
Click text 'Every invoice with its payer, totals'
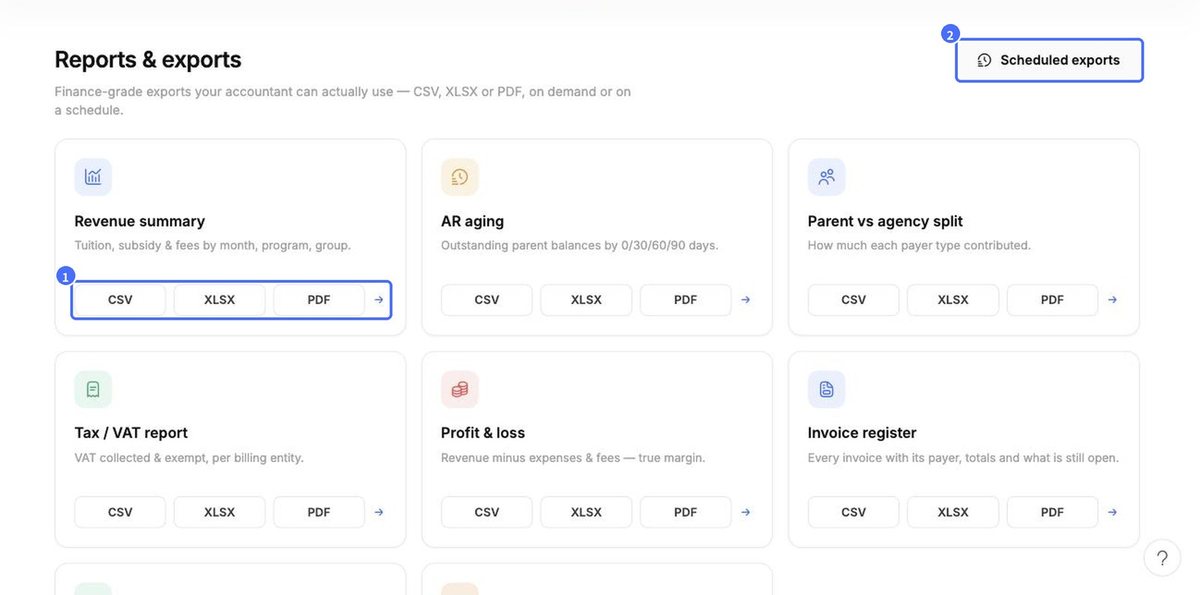click(907, 458)
